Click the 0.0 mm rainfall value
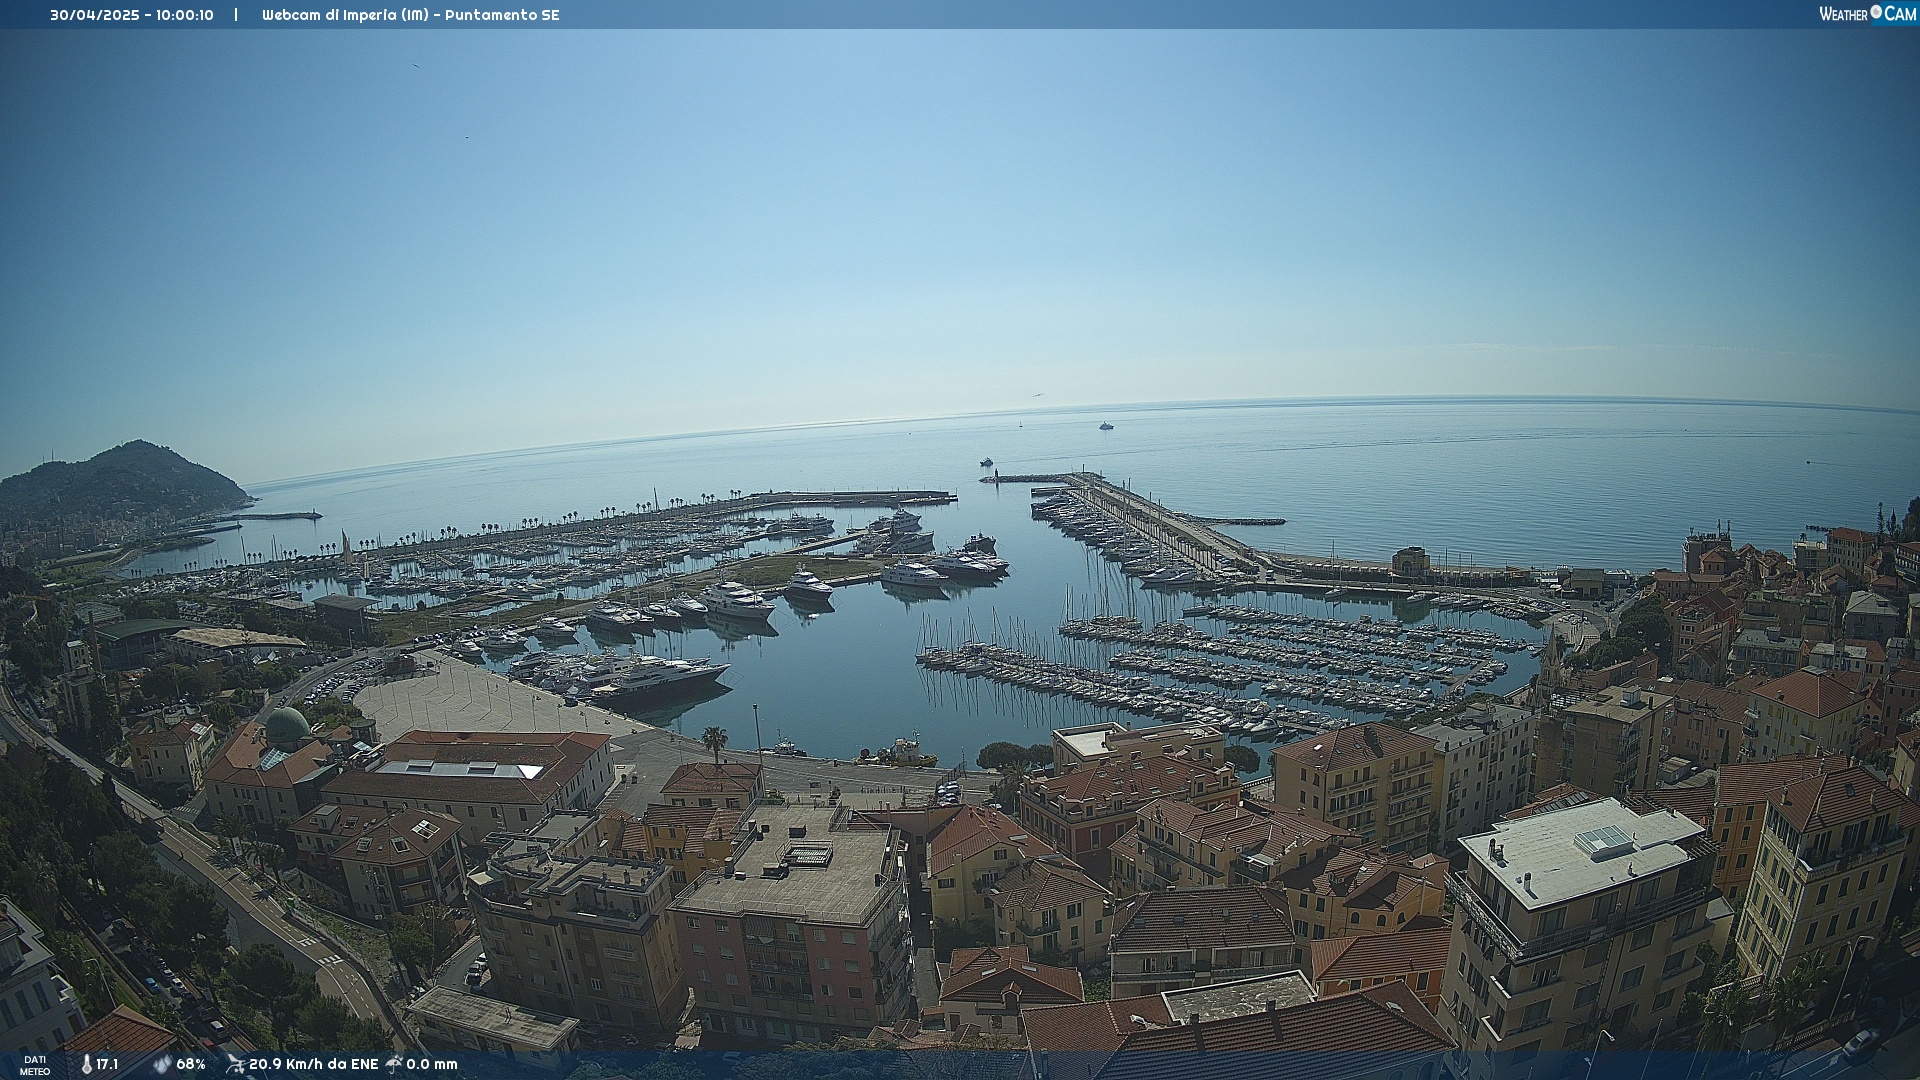1920x1080 pixels. click(x=432, y=1064)
